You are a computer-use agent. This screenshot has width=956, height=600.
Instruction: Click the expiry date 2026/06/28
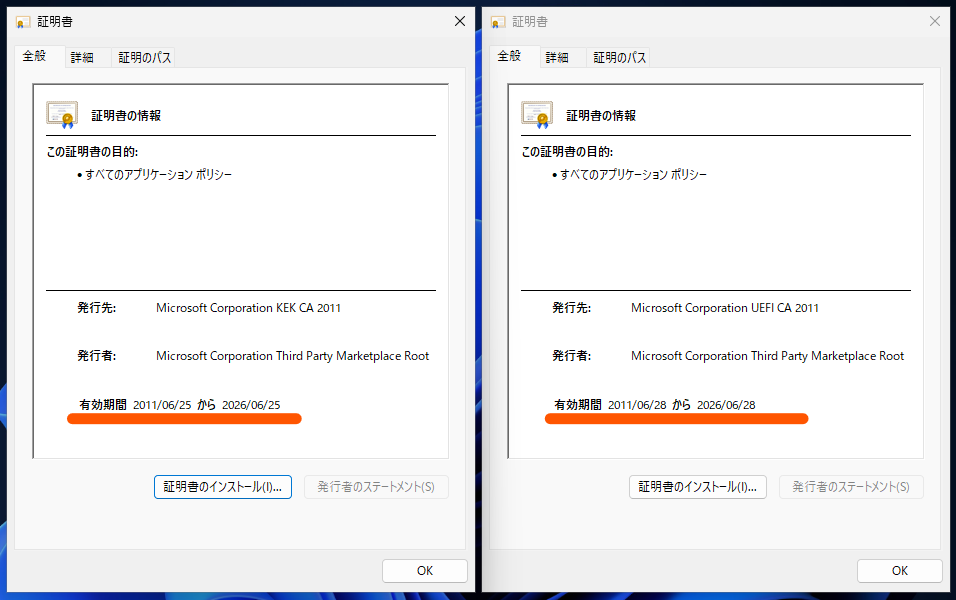point(726,405)
